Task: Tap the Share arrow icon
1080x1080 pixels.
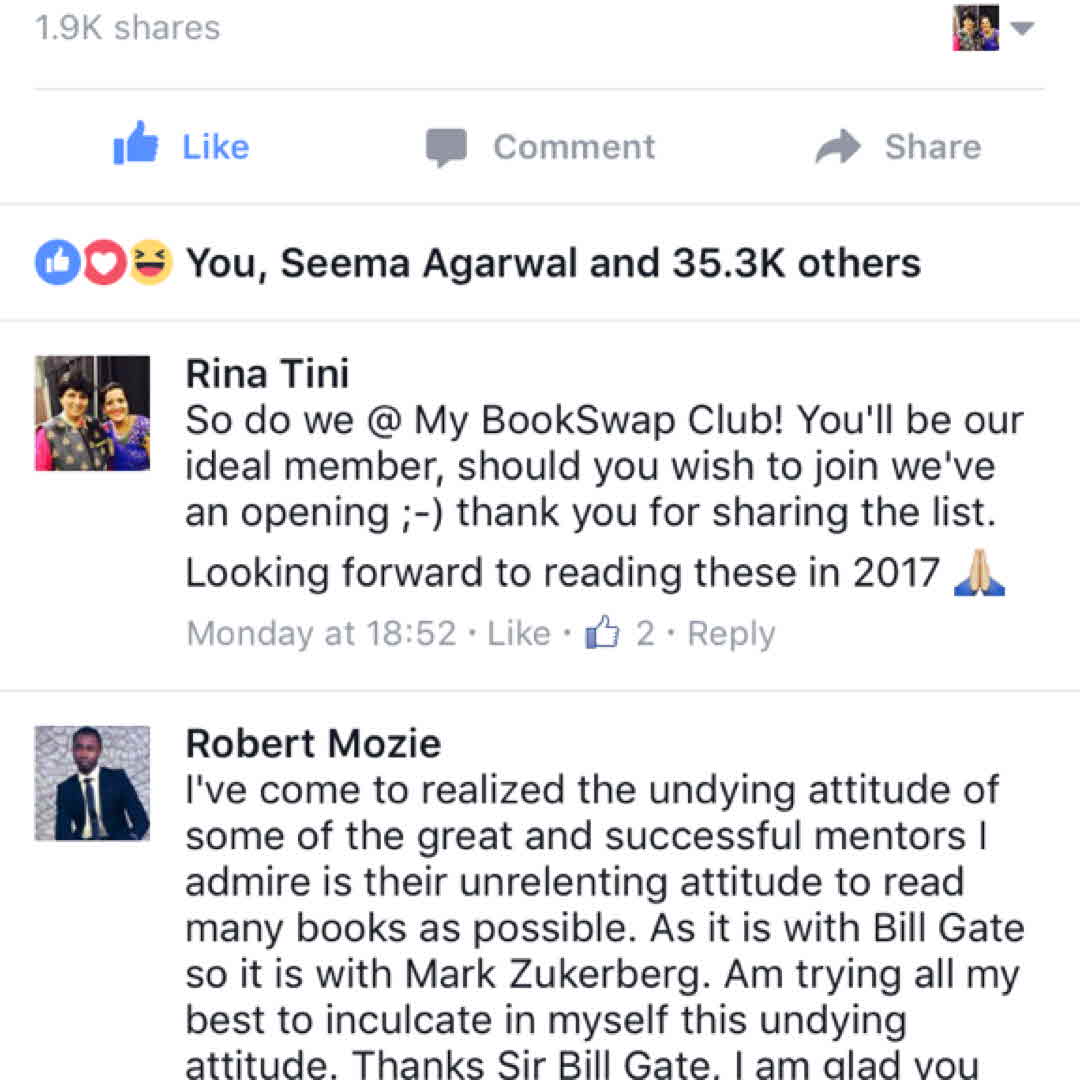Action: (837, 147)
